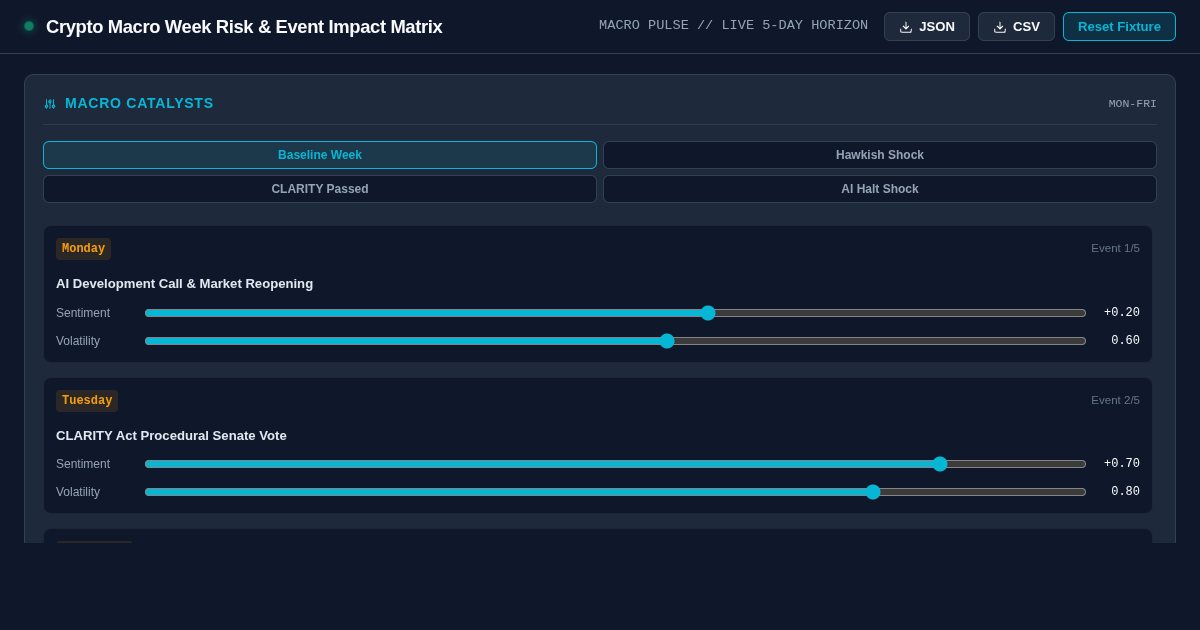The height and width of the screenshot is (630, 1200).
Task: Click the sliders icon beside Macro Catalysts
Action: (50, 104)
